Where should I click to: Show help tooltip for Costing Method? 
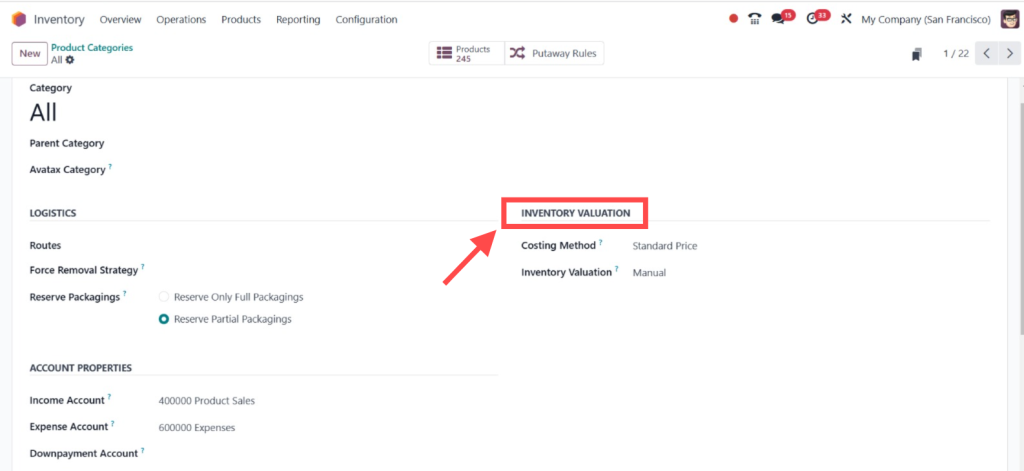coord(600,242)
